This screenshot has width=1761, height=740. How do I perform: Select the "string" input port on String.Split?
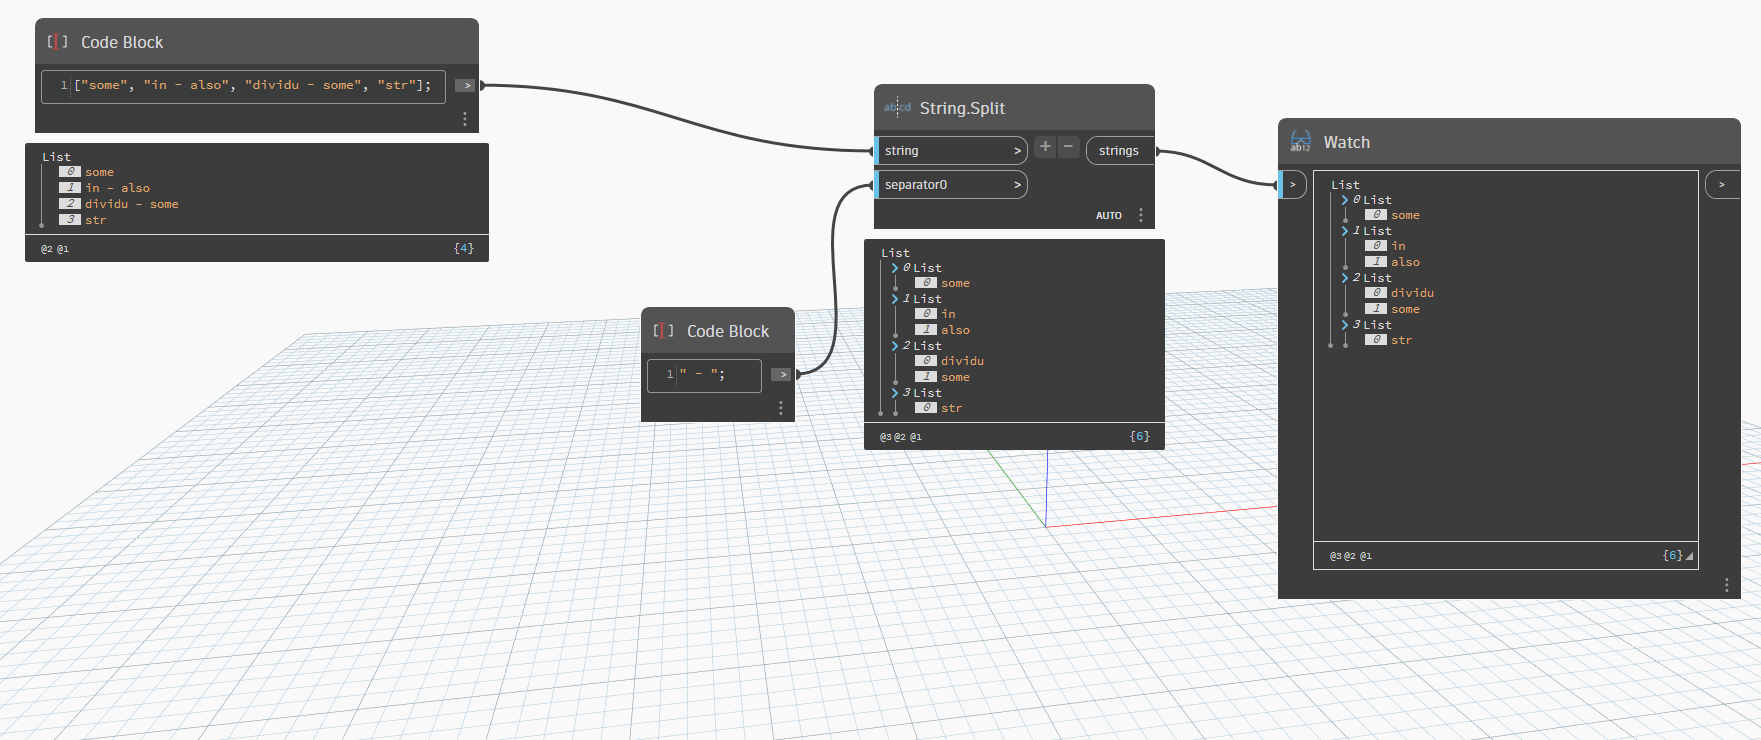(x=951, y=151)
